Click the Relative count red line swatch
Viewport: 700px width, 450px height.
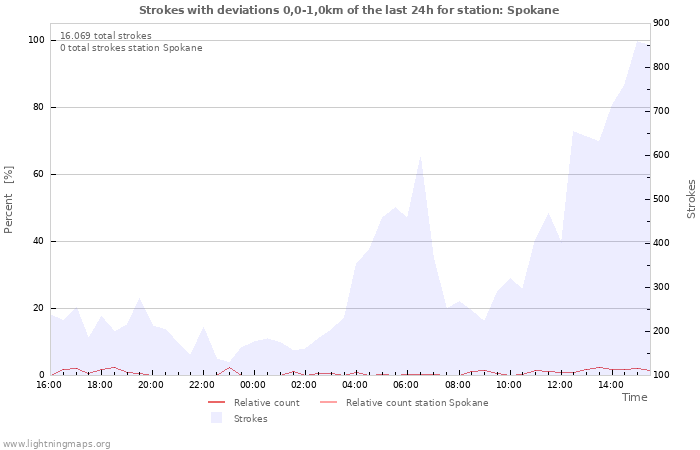tap(217, 403)
